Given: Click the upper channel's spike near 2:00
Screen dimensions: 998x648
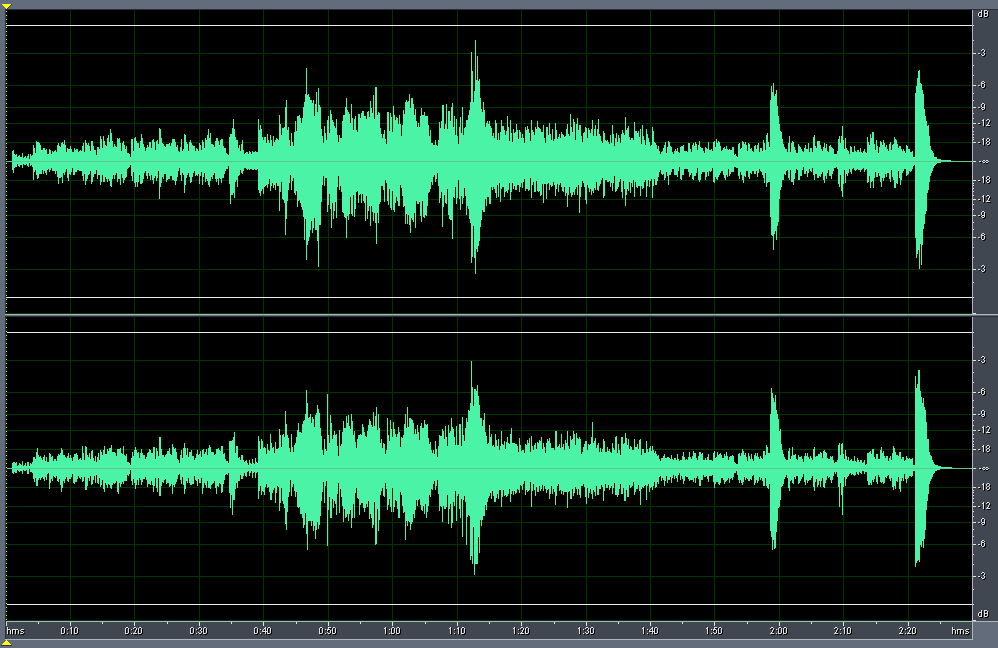Looking at the screenshot, I should pos(774,166).
